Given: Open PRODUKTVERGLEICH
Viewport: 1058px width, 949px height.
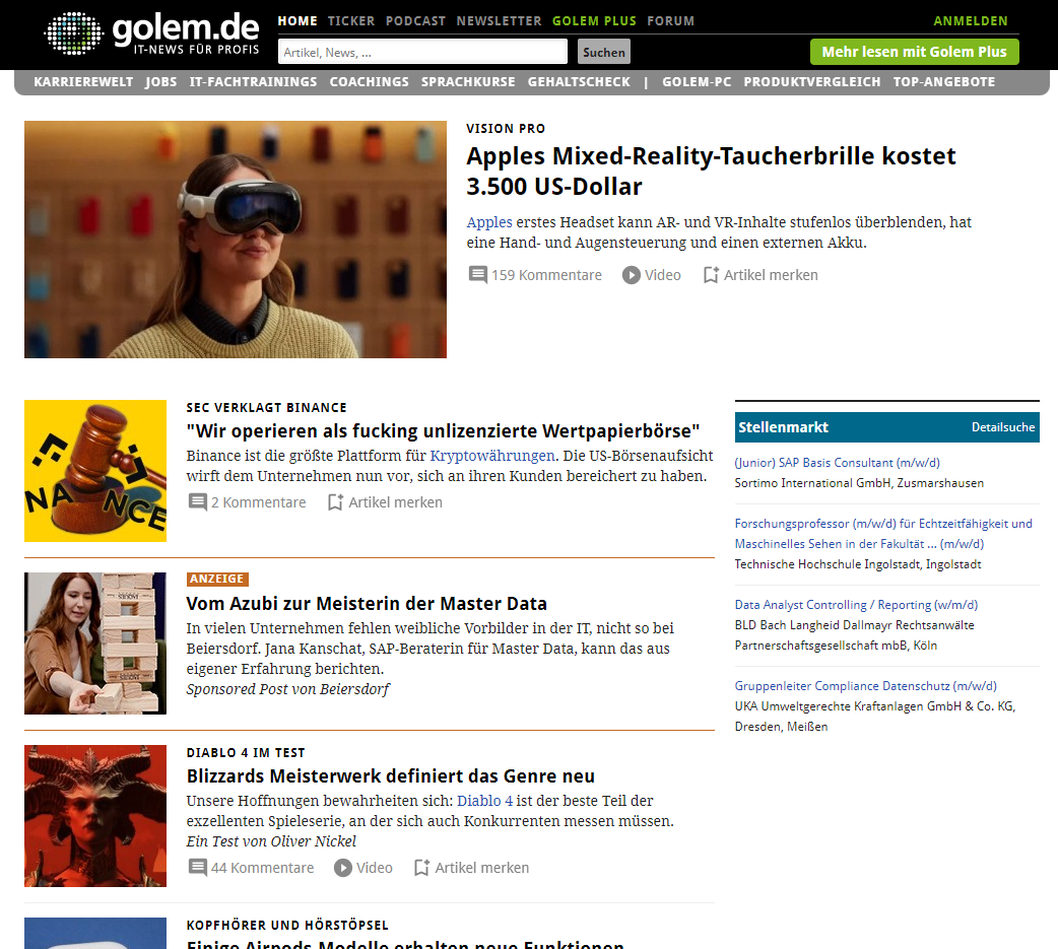Looking at the screenshot, I should click(812, 82).
